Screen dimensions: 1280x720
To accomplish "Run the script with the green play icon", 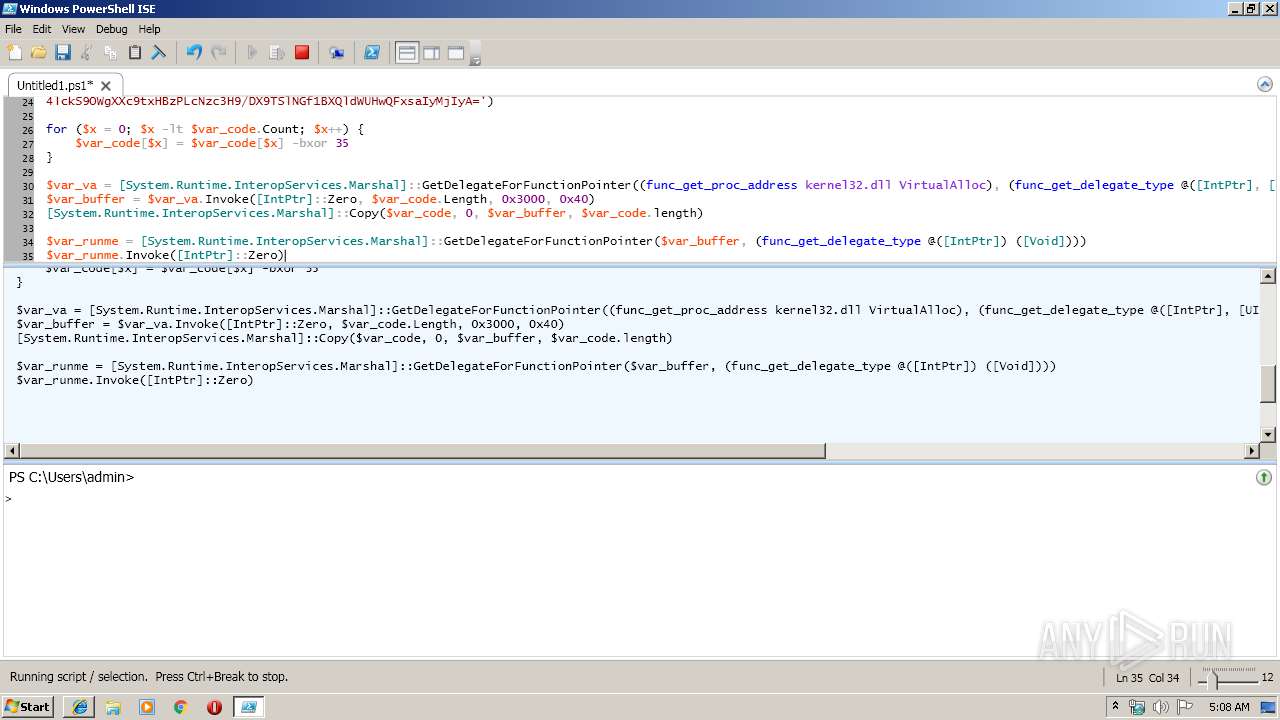I will pos(252,53).
